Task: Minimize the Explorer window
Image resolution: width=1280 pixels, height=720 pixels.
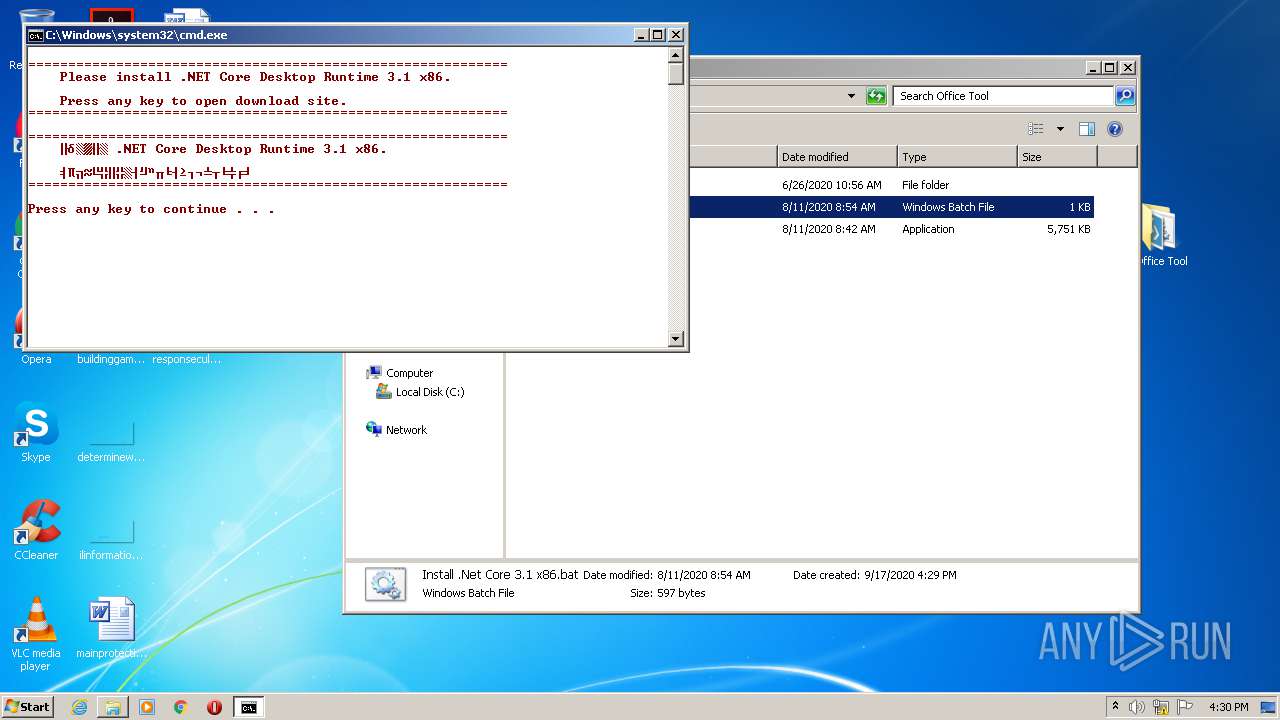Action: pyautogui.click(x=1093, y=68)
